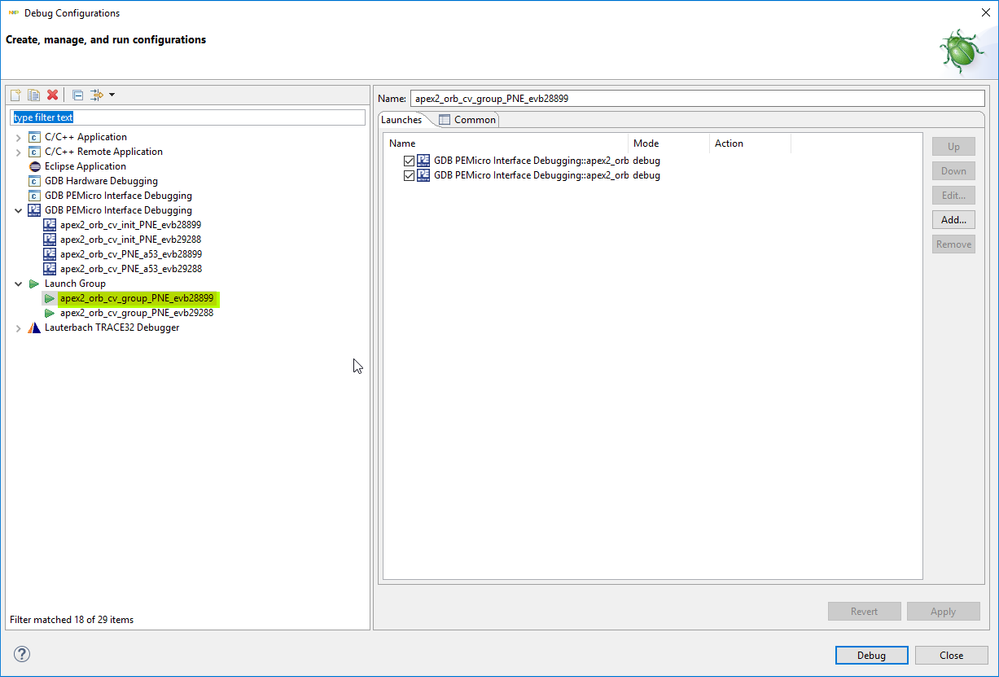Image resolution: width=999 pixels, height=677 pixels.
Task: Open the filter options dropdown arrow
Action: tap(111, 95)
